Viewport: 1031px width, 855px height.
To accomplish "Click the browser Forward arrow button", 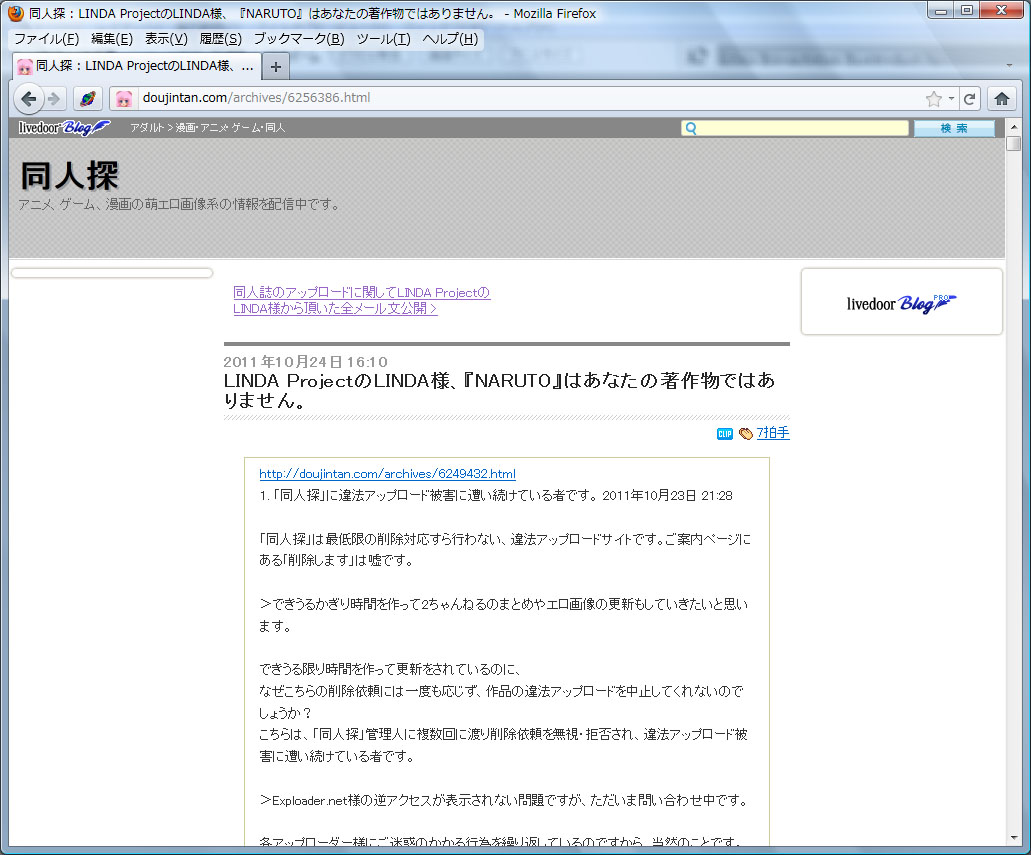I will coord(54,98).
